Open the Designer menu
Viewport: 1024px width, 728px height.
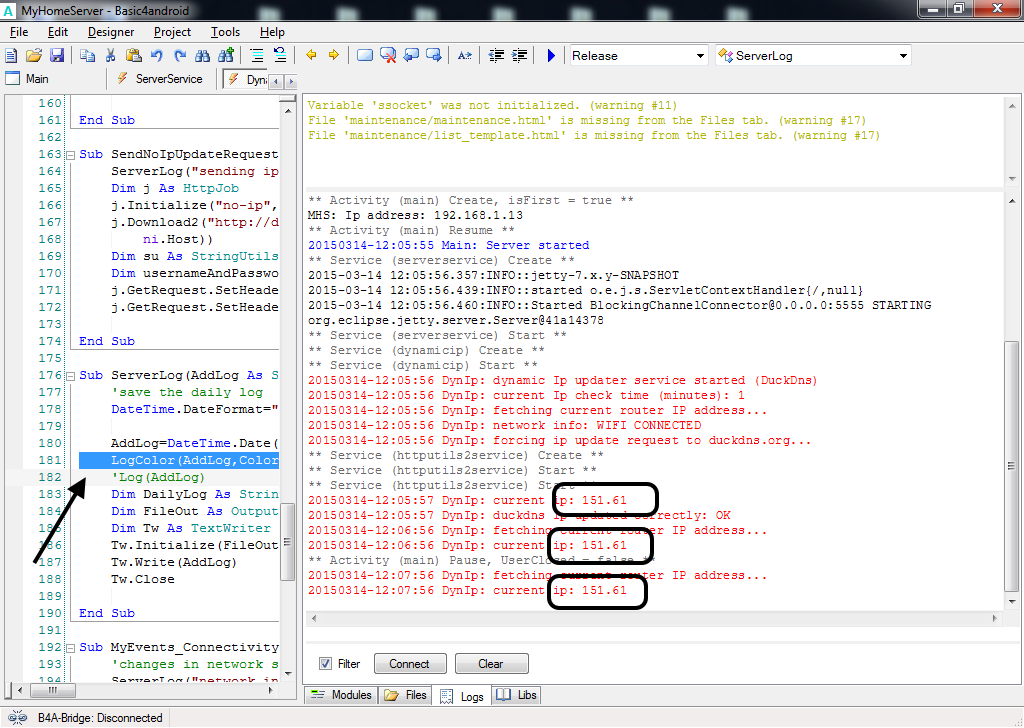110,32
